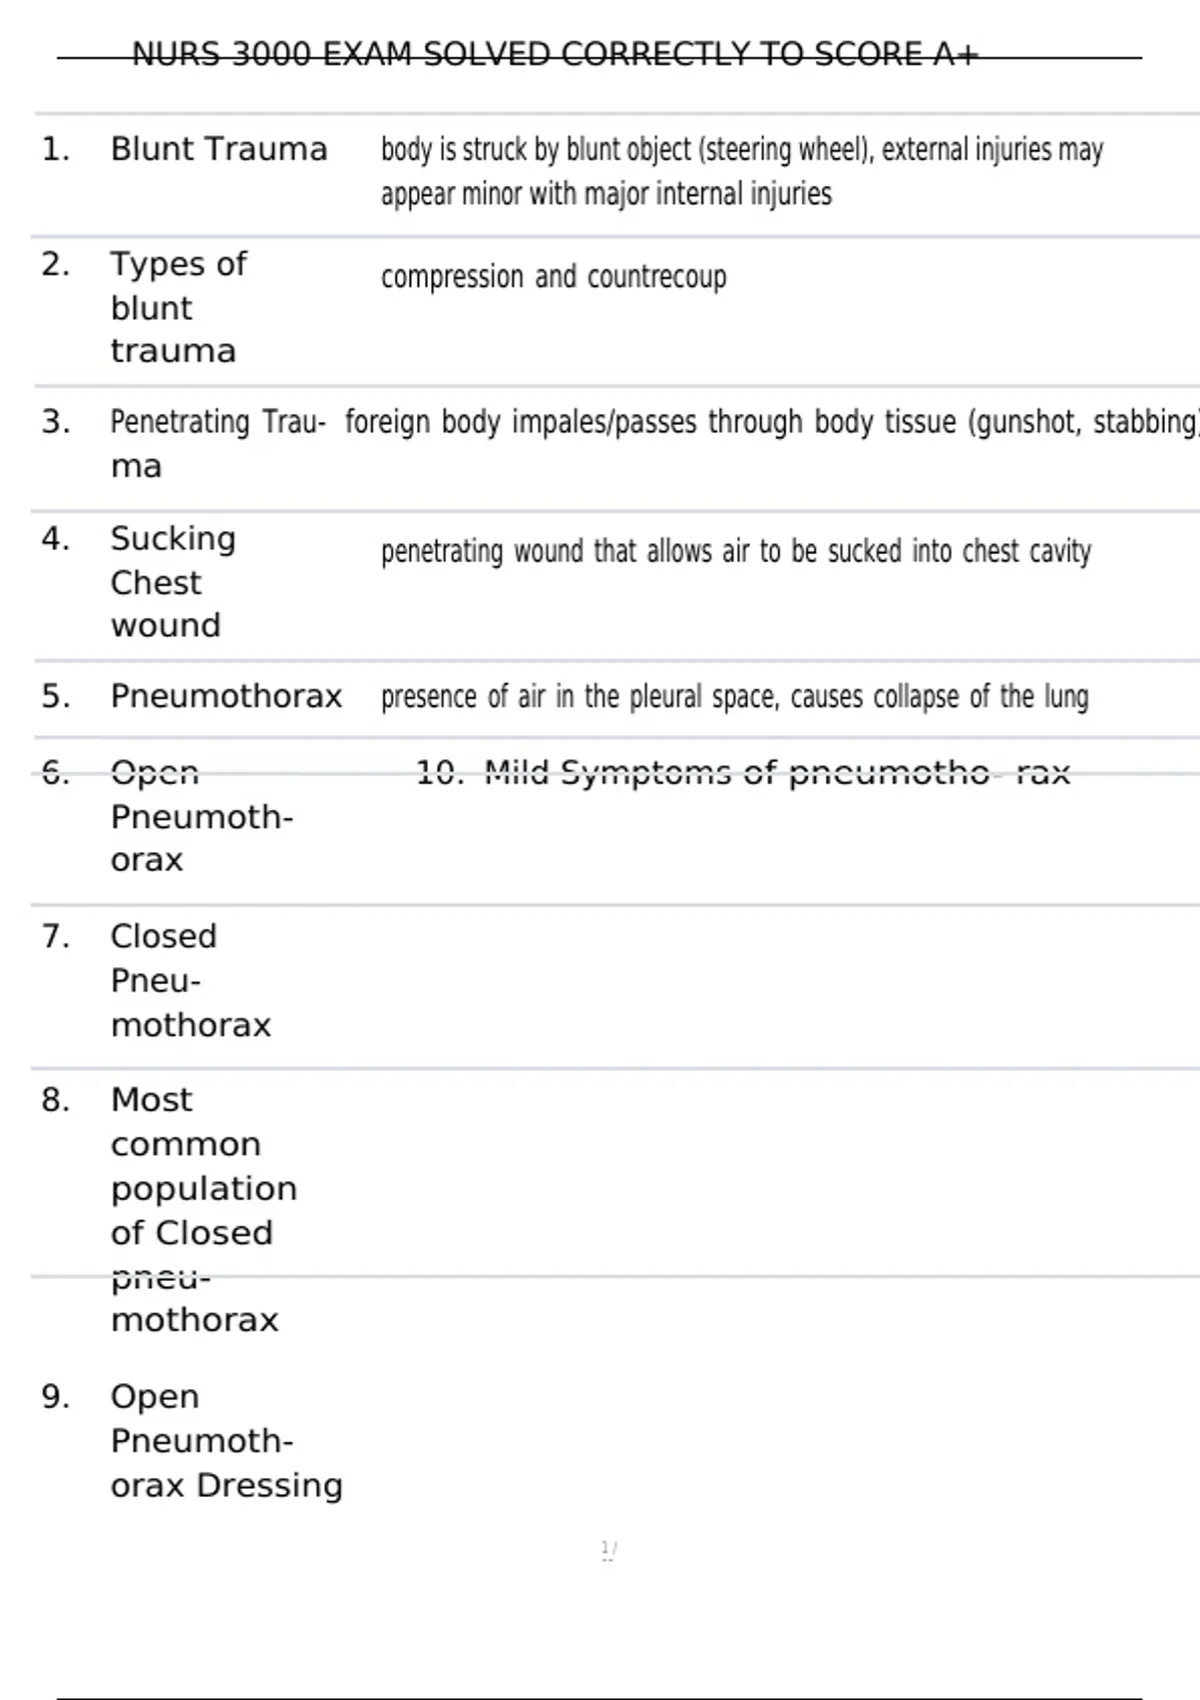This screenshot has height=1700, width=1200.
Task: Click the "Open Pneumothorax" term in row 6
Action: pos(201,816)
